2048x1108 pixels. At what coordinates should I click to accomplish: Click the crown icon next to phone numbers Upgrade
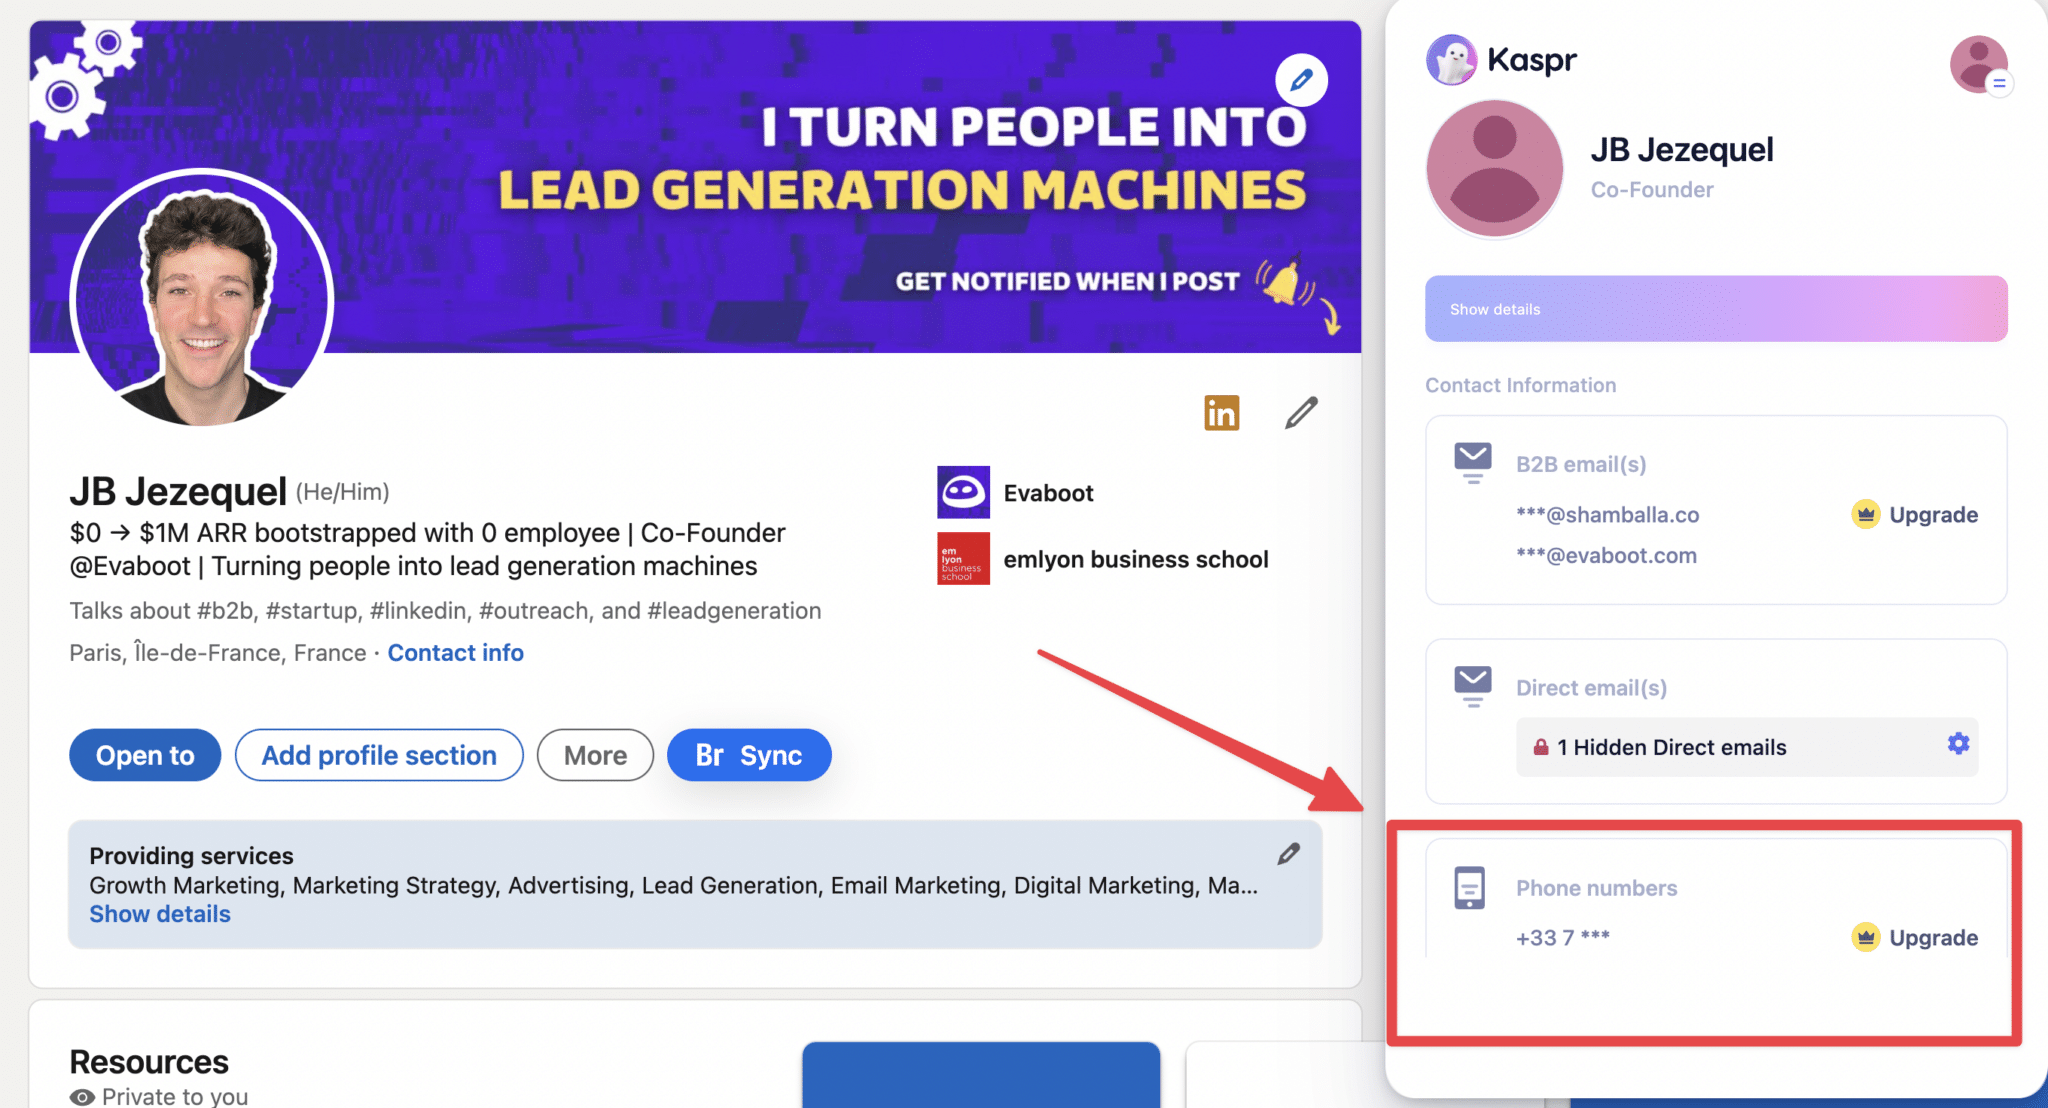[x=1866, y=937]
